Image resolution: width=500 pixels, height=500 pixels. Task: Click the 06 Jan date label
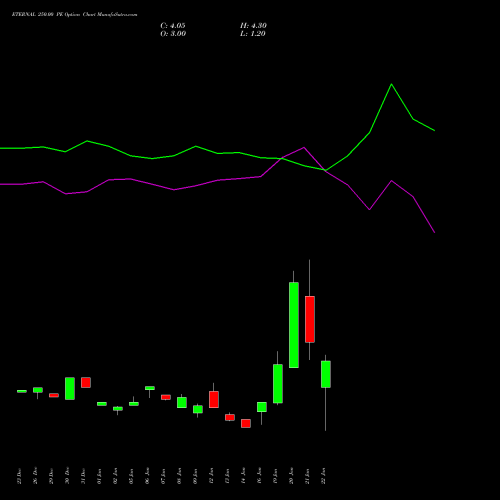pyautogui.click(x=147, y=476)
